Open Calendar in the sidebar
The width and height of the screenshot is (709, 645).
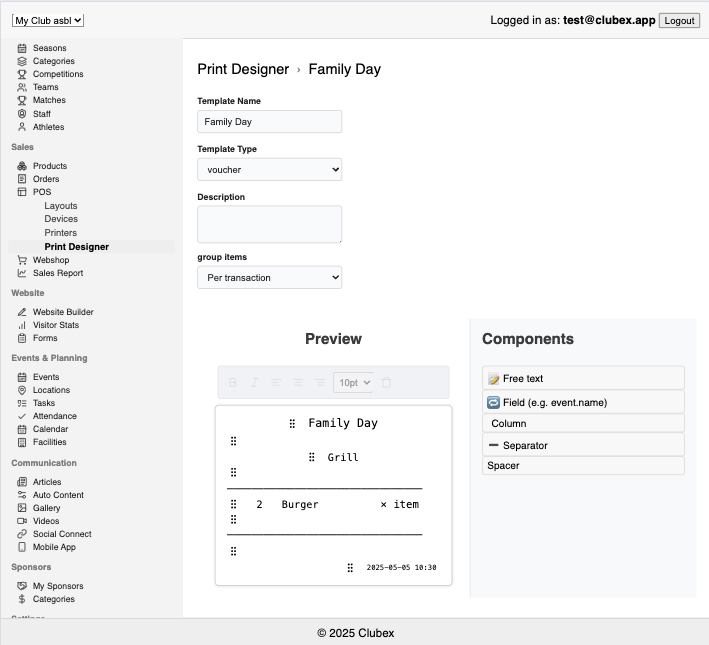point(50,429)
